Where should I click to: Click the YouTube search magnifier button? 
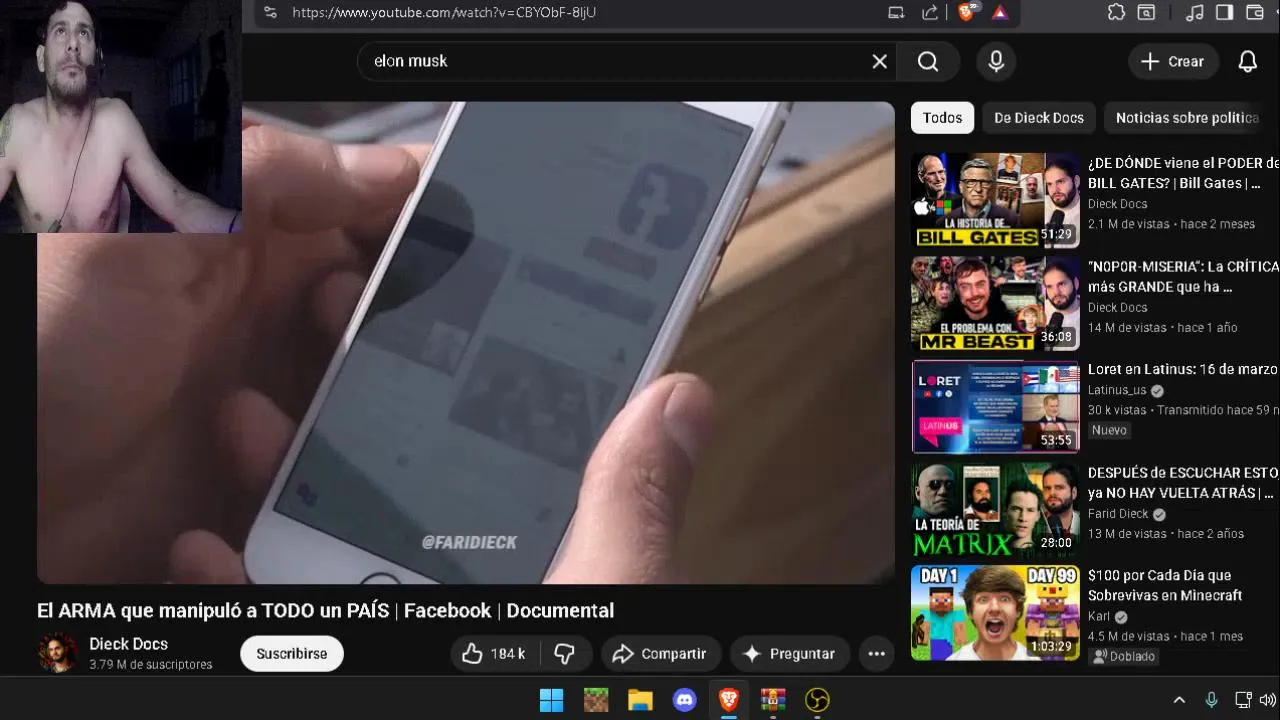point(928,61)
